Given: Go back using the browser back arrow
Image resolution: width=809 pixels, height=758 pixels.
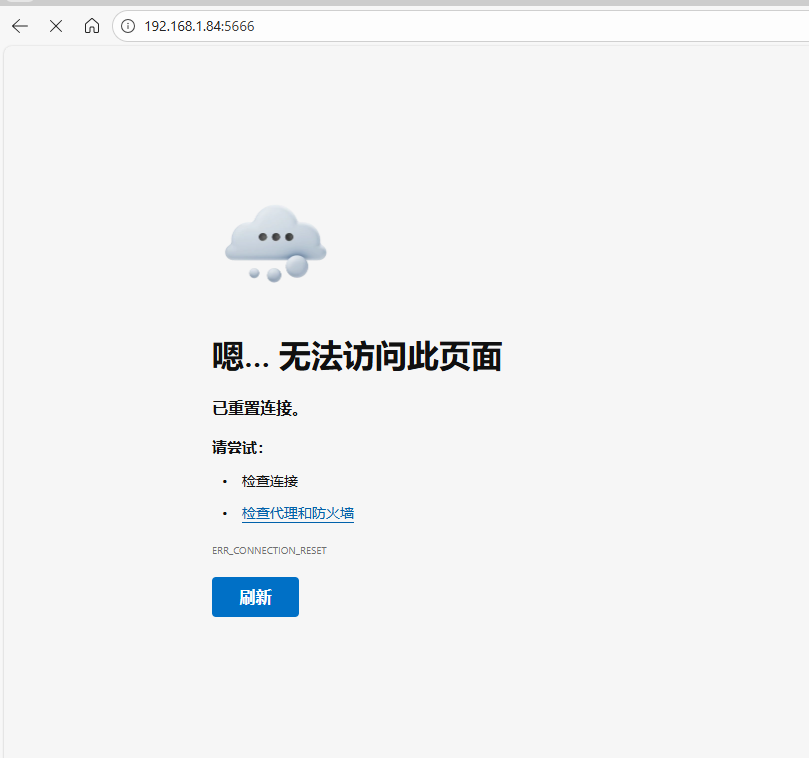Looking at the screenshot, I should pyautogui.click(x=20, y=26).
